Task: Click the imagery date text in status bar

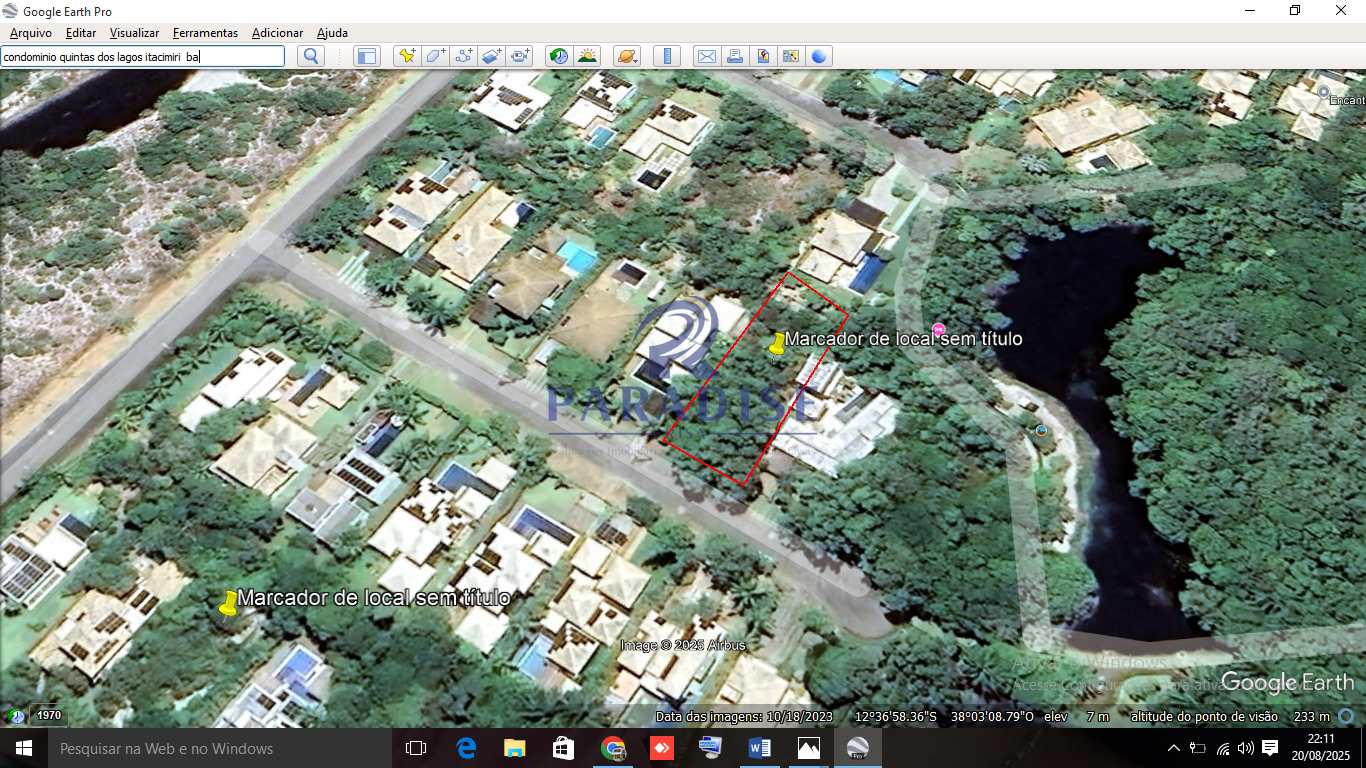Action: (744, 716)
